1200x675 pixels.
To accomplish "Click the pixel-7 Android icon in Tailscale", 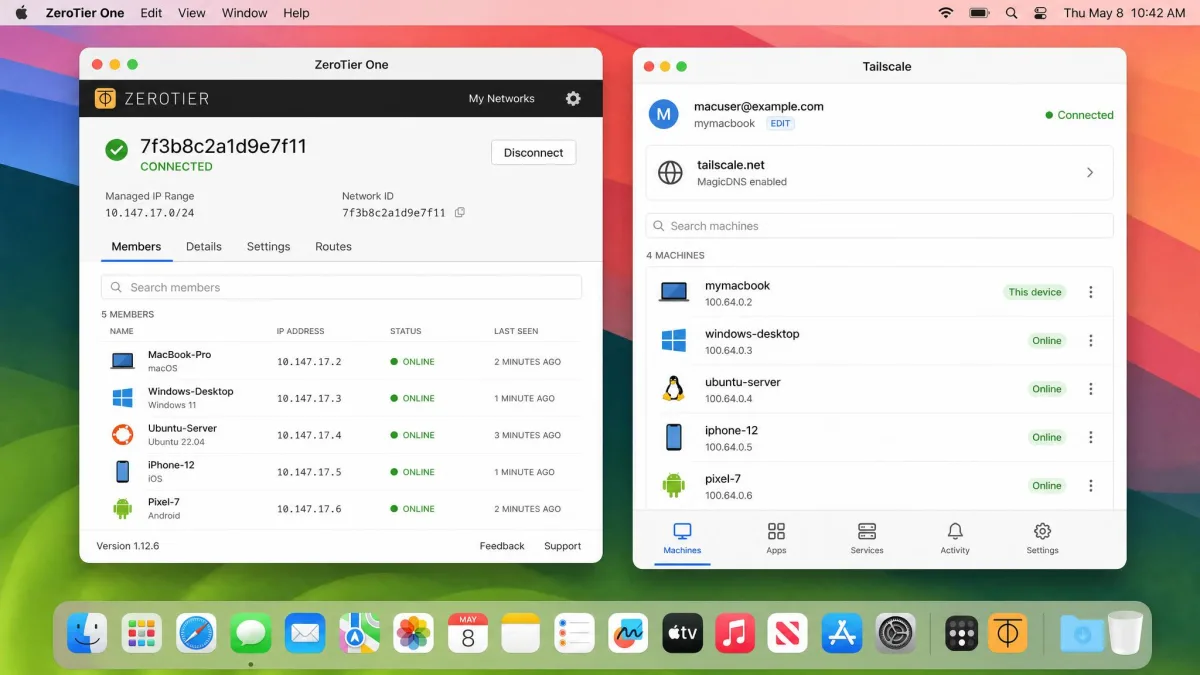I will (x=674, y=486).
